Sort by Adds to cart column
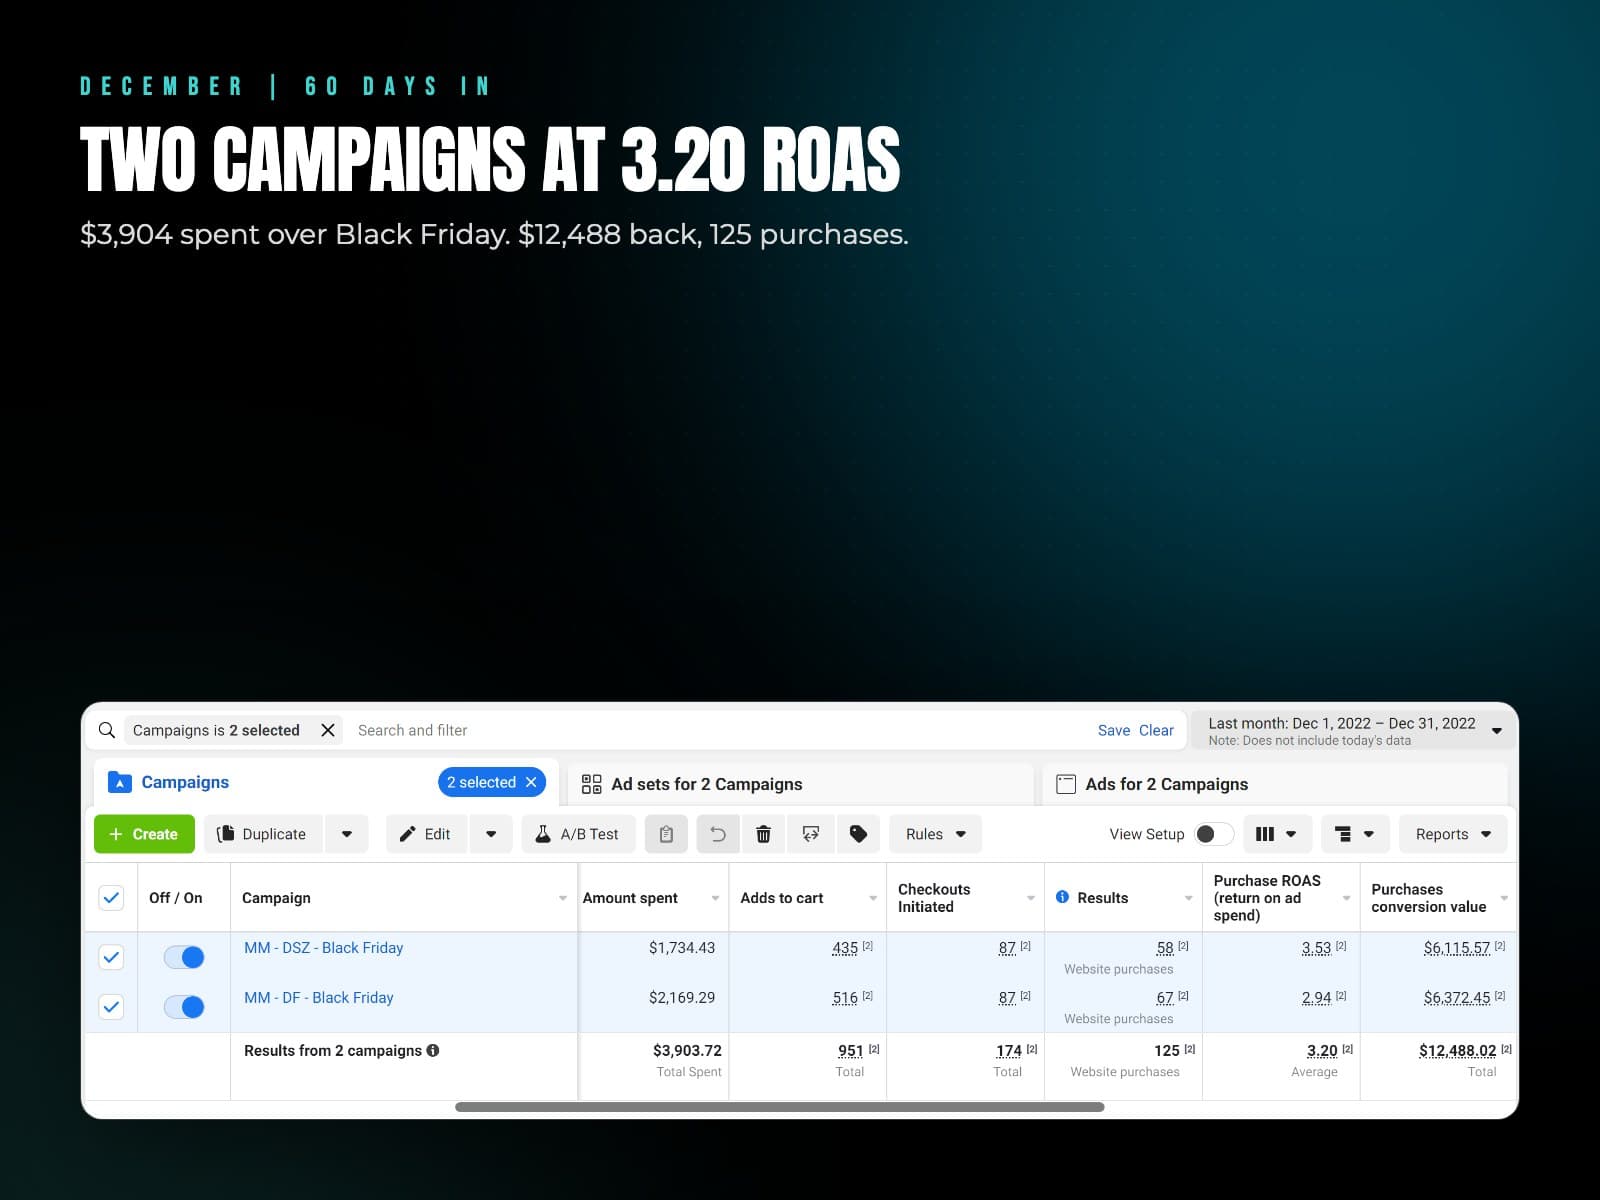The width and height of the screenshot is (1600, 1200). (x=808, y=898)
